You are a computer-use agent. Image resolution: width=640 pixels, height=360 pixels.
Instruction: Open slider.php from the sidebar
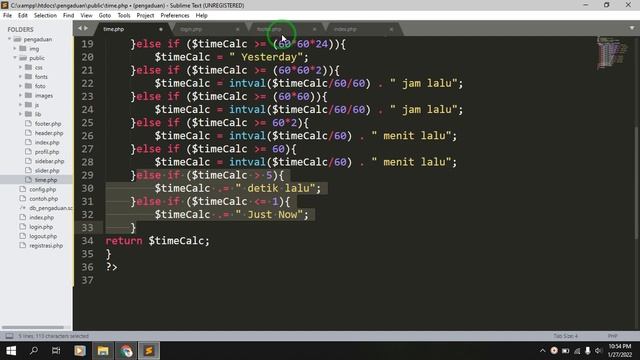47,171
